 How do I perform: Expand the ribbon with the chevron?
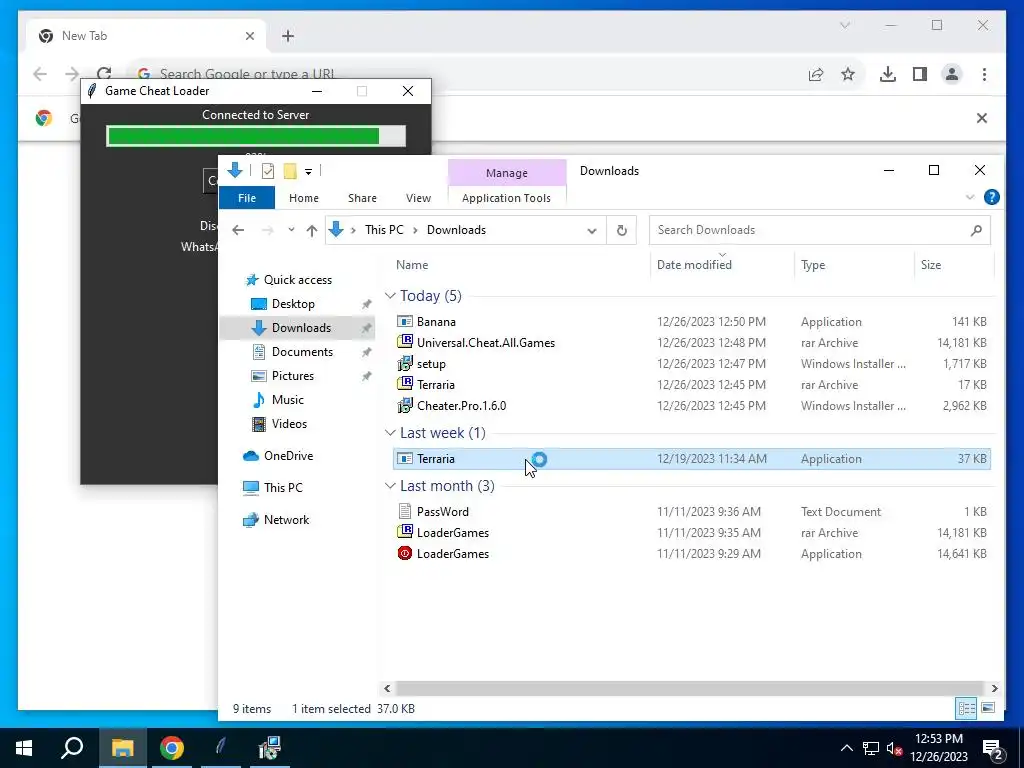pos(970,197)
